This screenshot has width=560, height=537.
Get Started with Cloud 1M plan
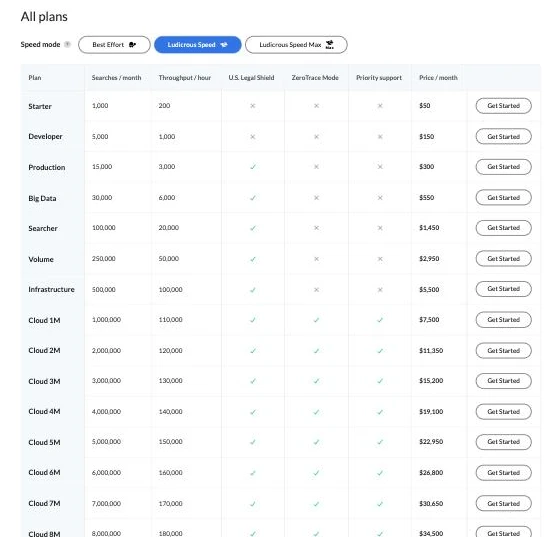point(504,320)
